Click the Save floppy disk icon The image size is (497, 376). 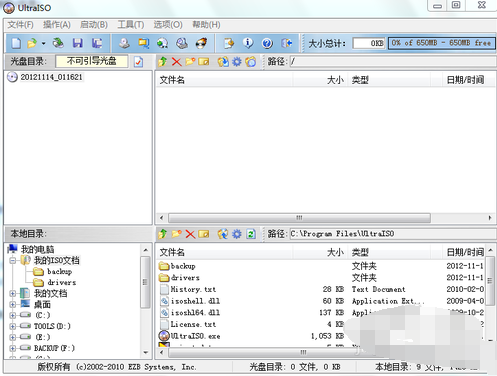(77, 43)
